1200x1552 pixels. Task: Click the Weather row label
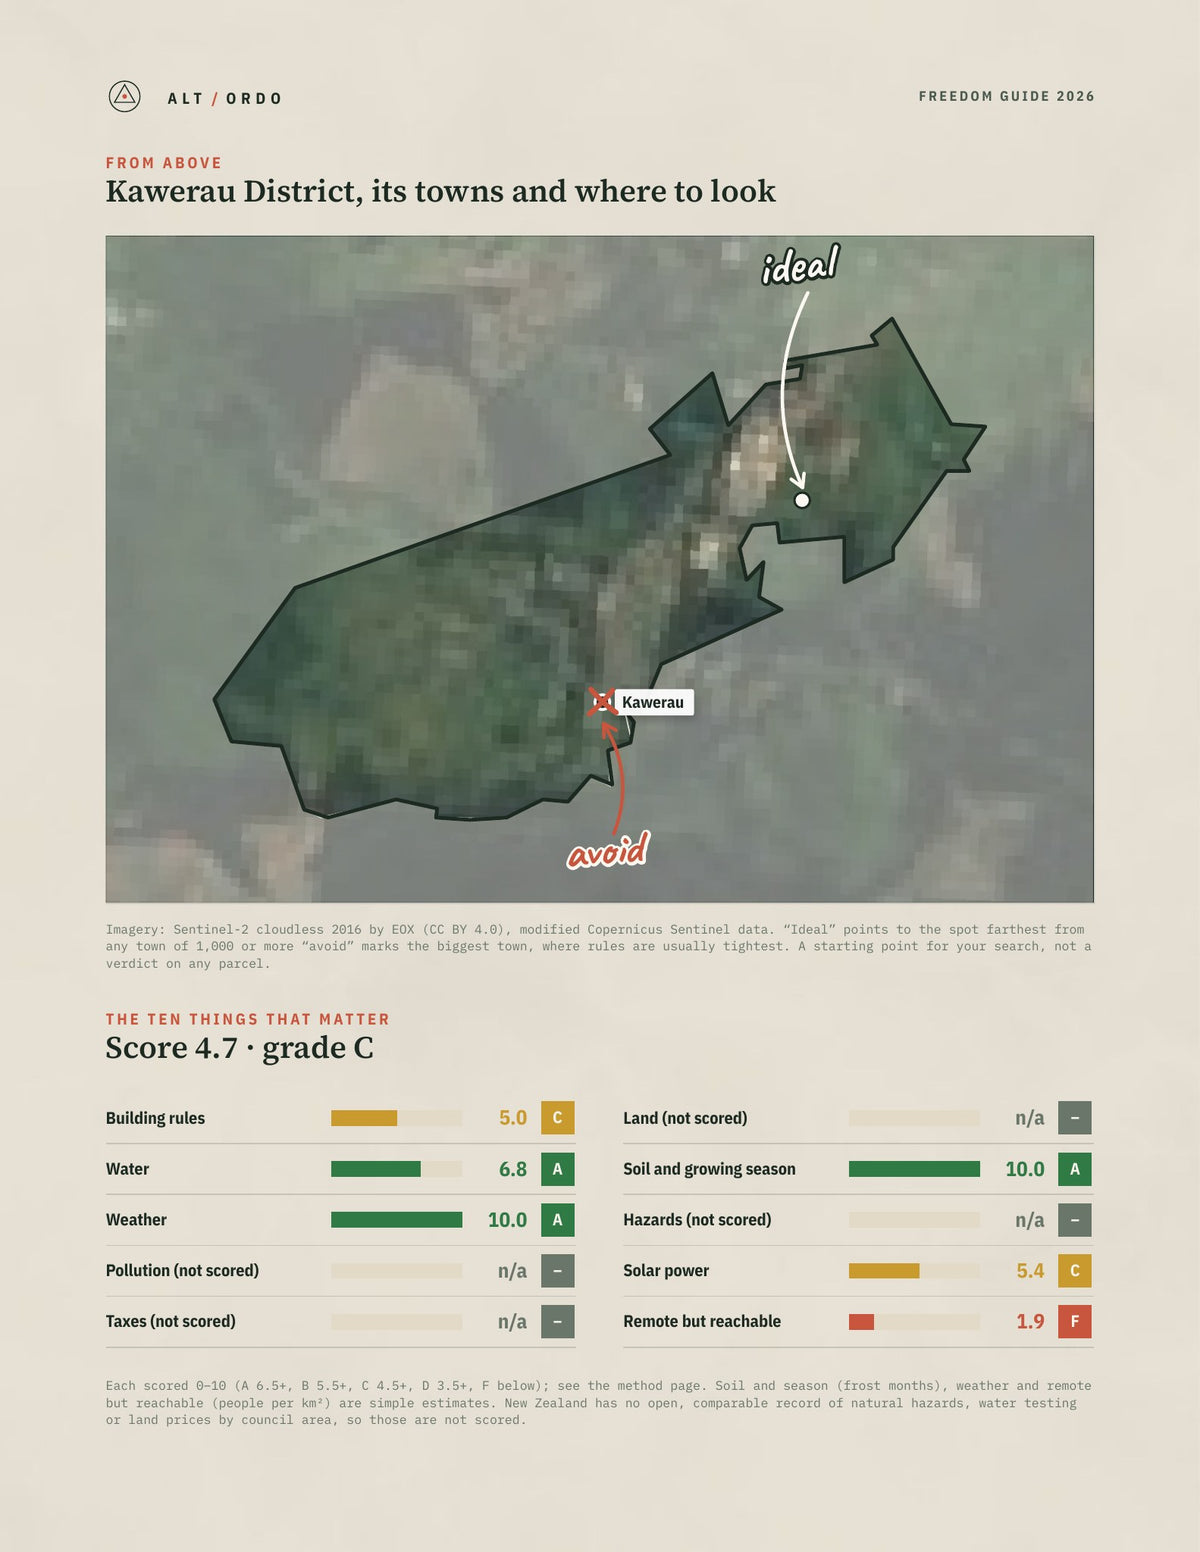click(x=136, y=1220)
